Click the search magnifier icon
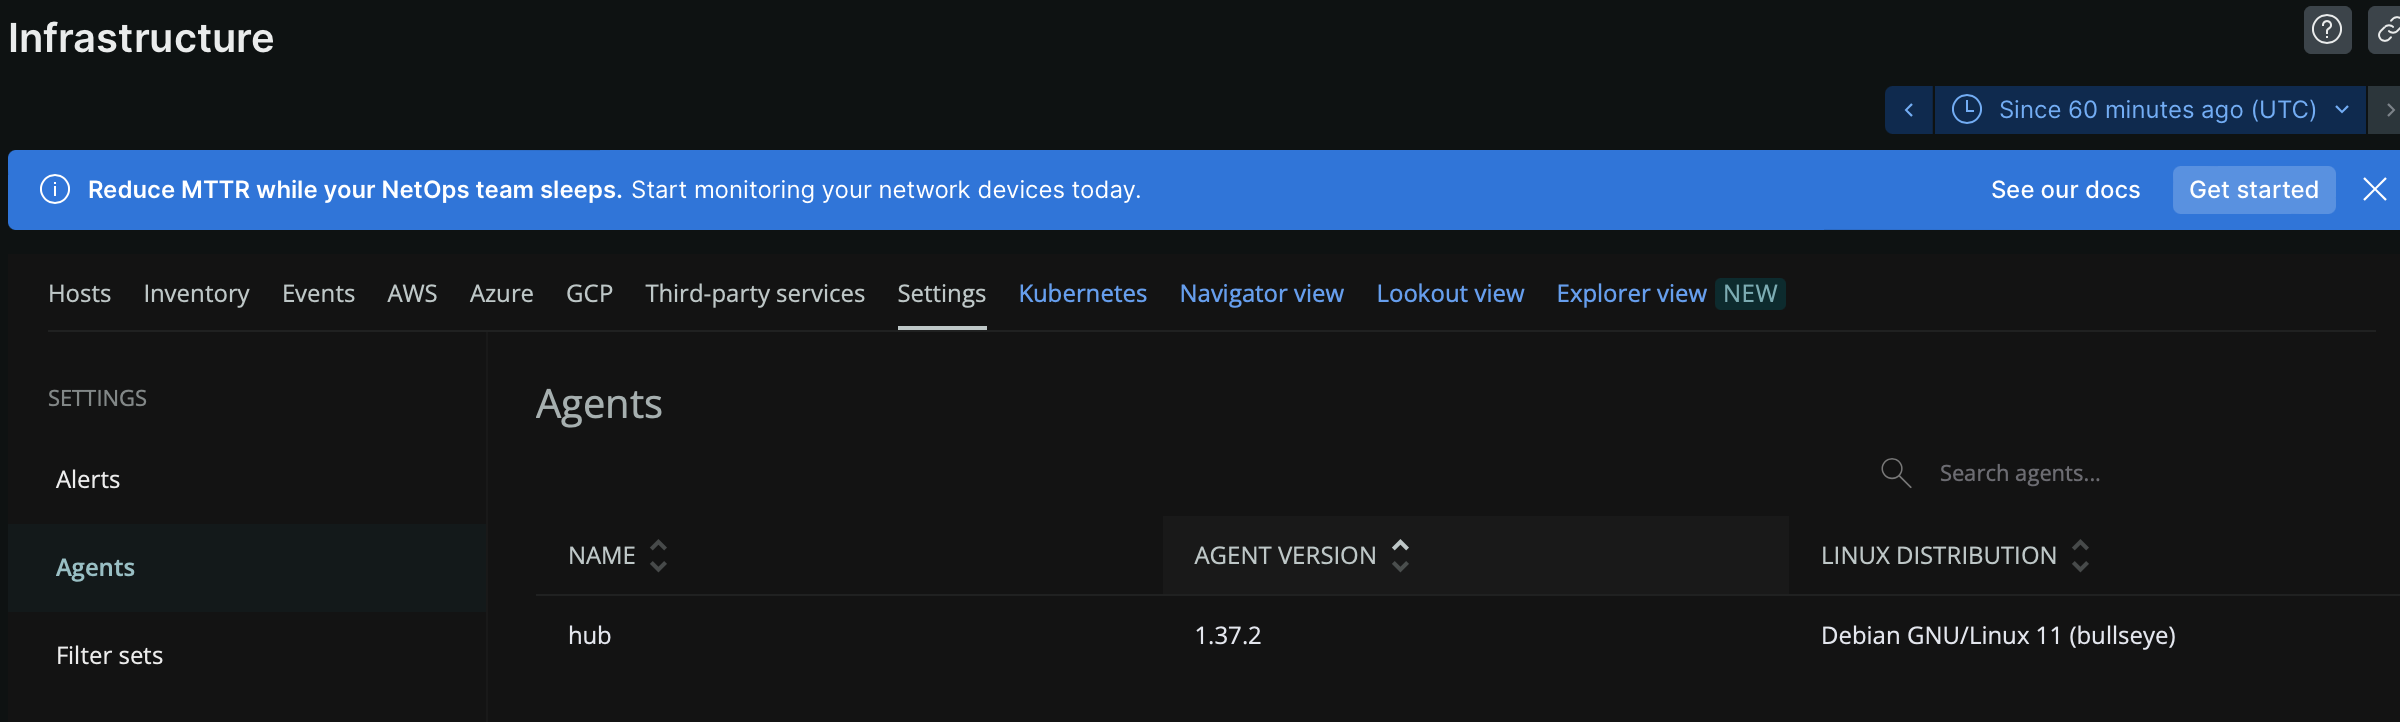This screenshot has height=722, width=2400. [1895, 473]
